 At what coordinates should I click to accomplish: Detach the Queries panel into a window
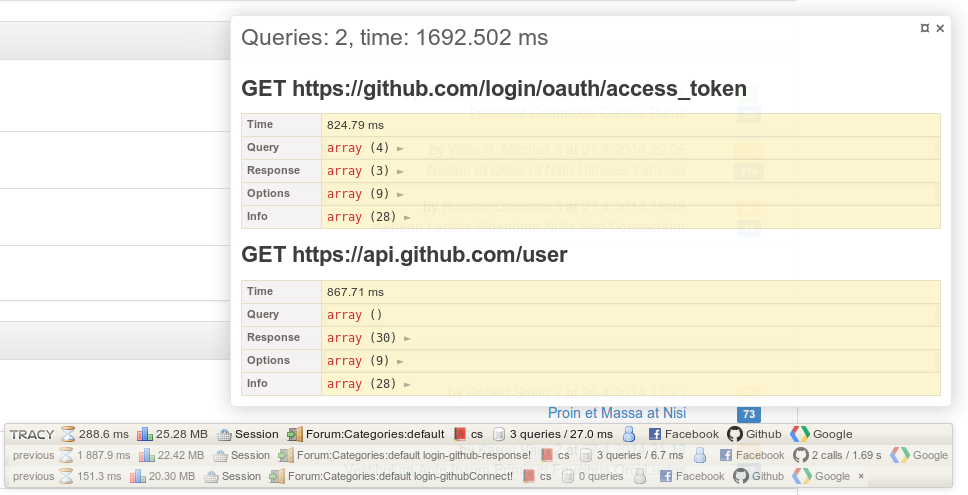pos(925,28)
